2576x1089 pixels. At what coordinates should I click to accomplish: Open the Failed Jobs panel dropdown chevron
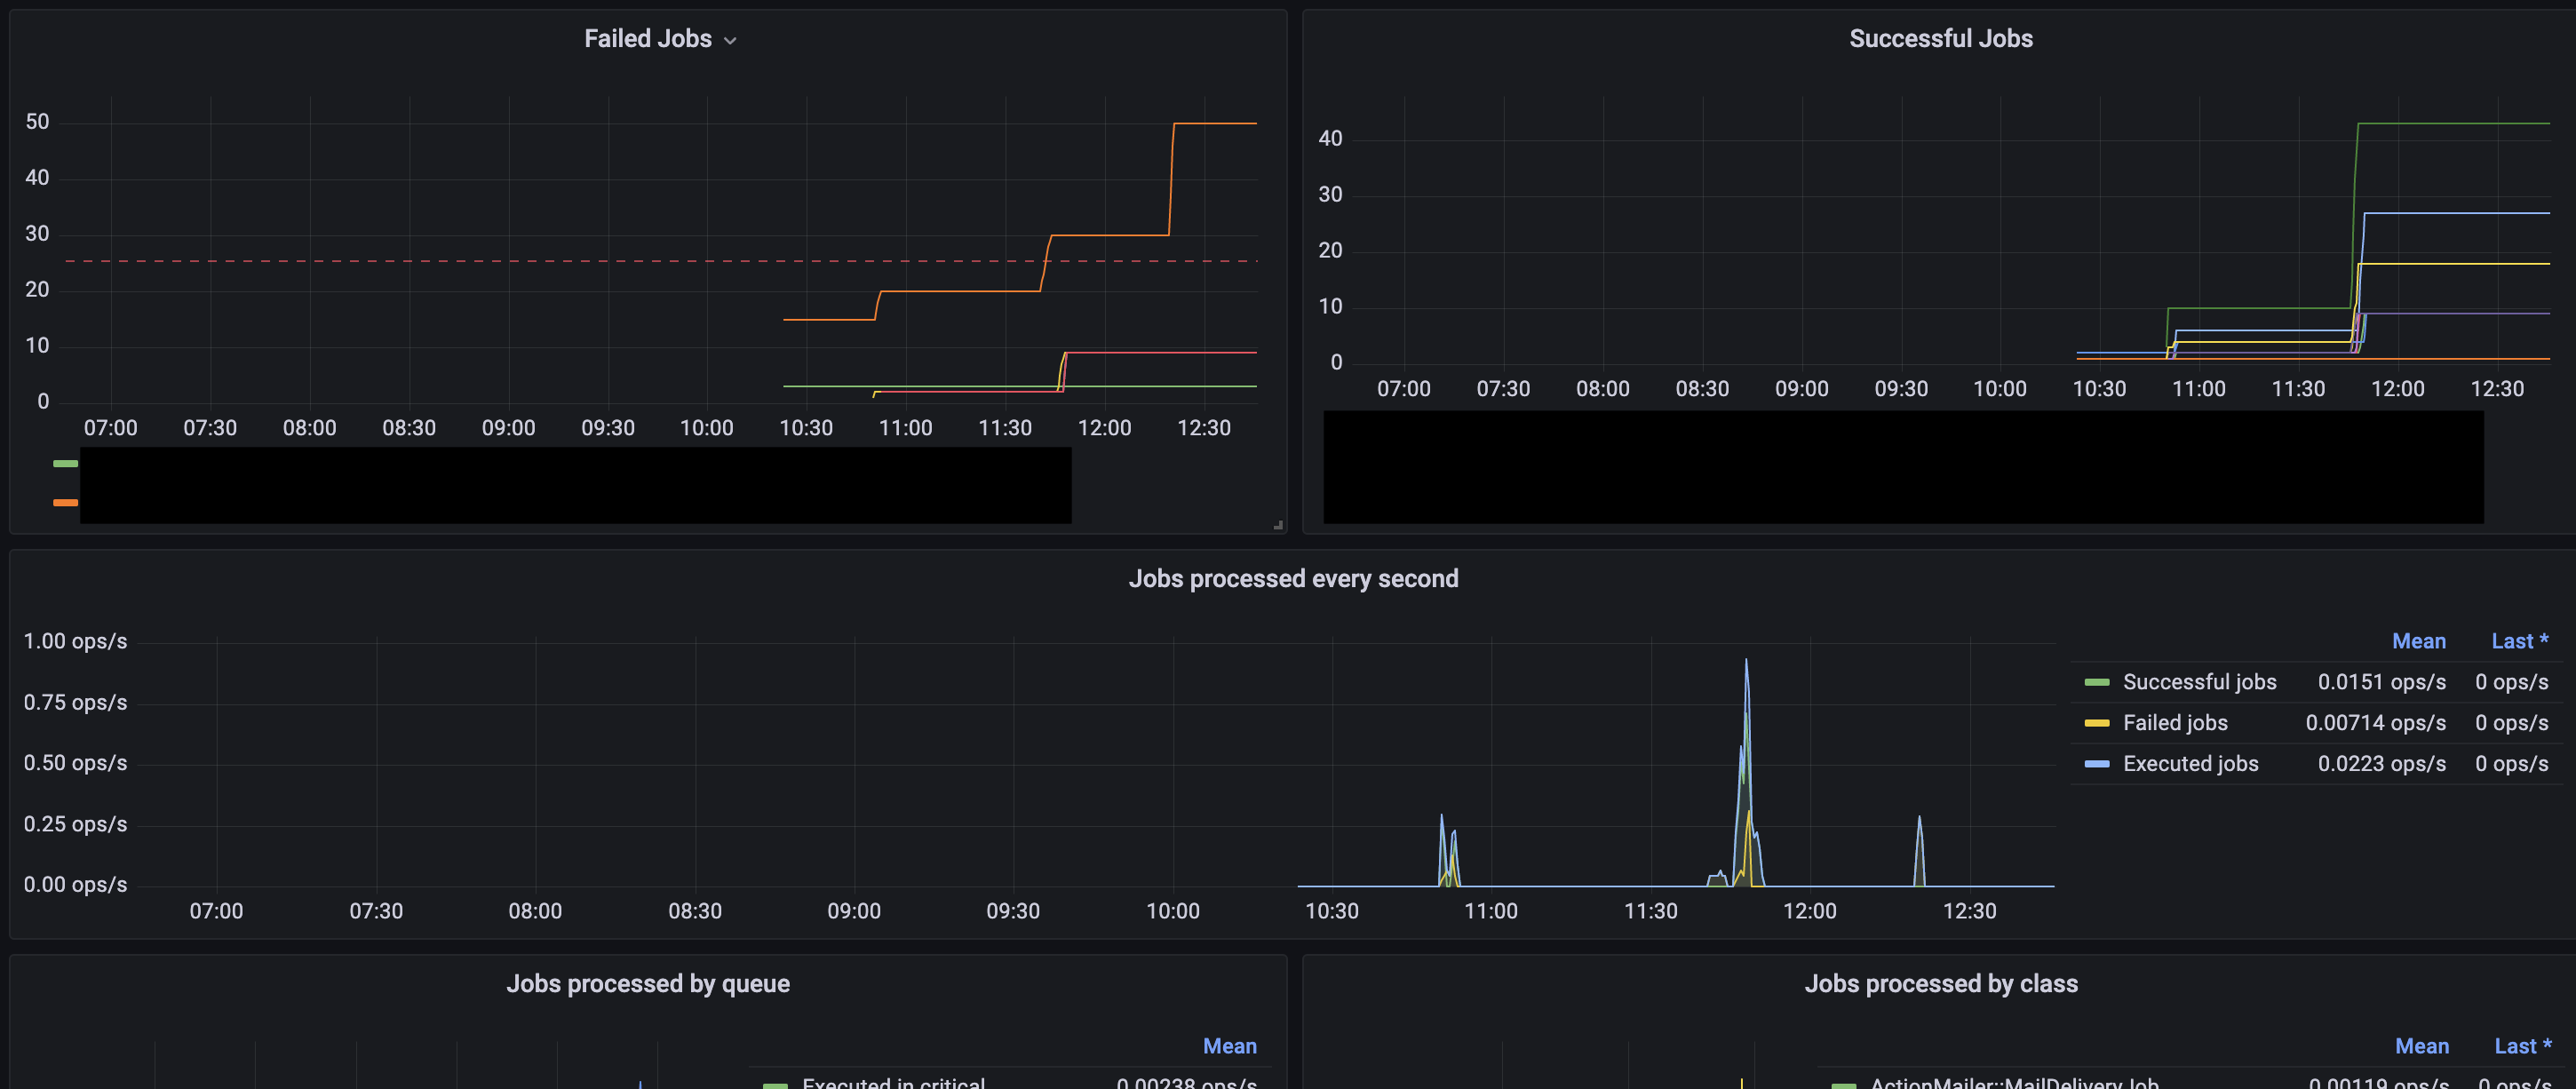pyautogui.click(x=730, y=41)
